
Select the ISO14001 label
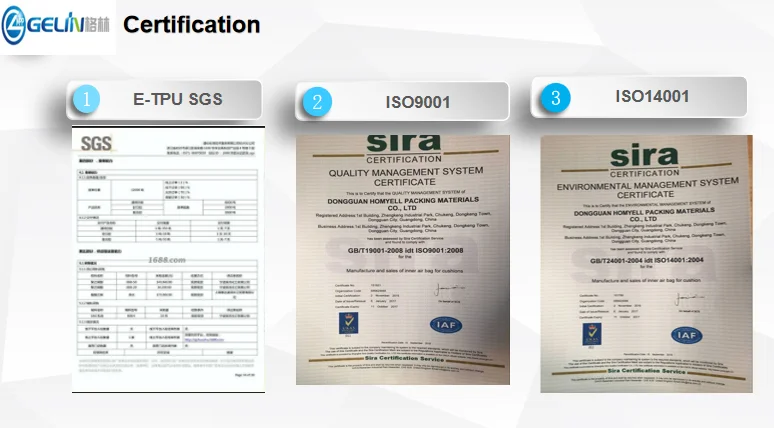coord(652,96)
